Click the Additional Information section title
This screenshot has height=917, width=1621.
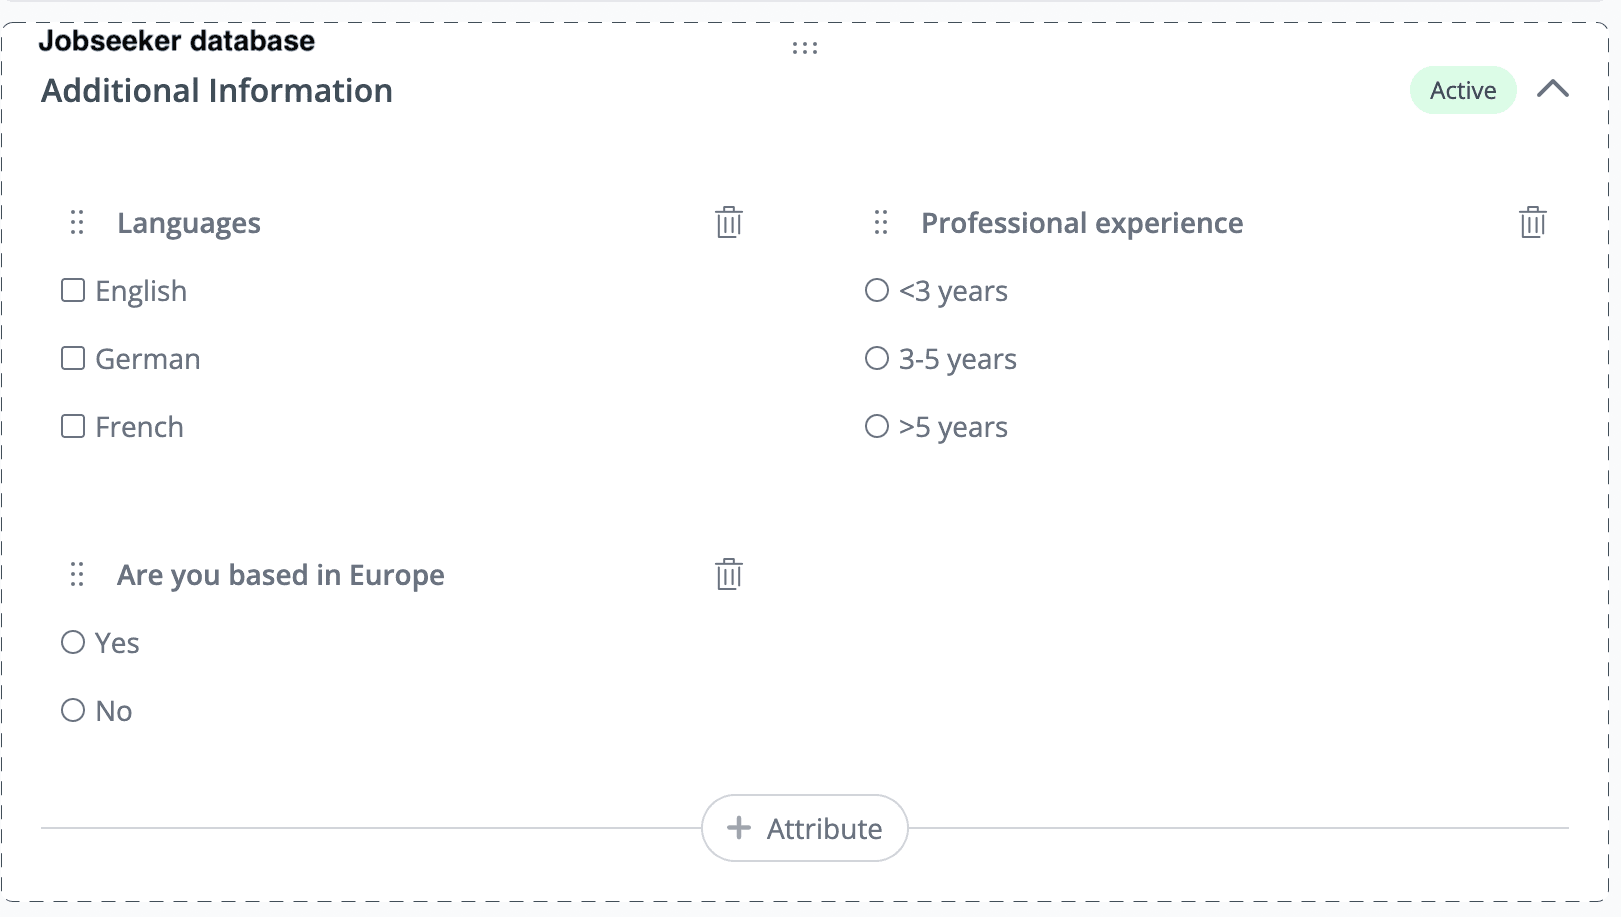pyautogui.click(x=217, y=91)
